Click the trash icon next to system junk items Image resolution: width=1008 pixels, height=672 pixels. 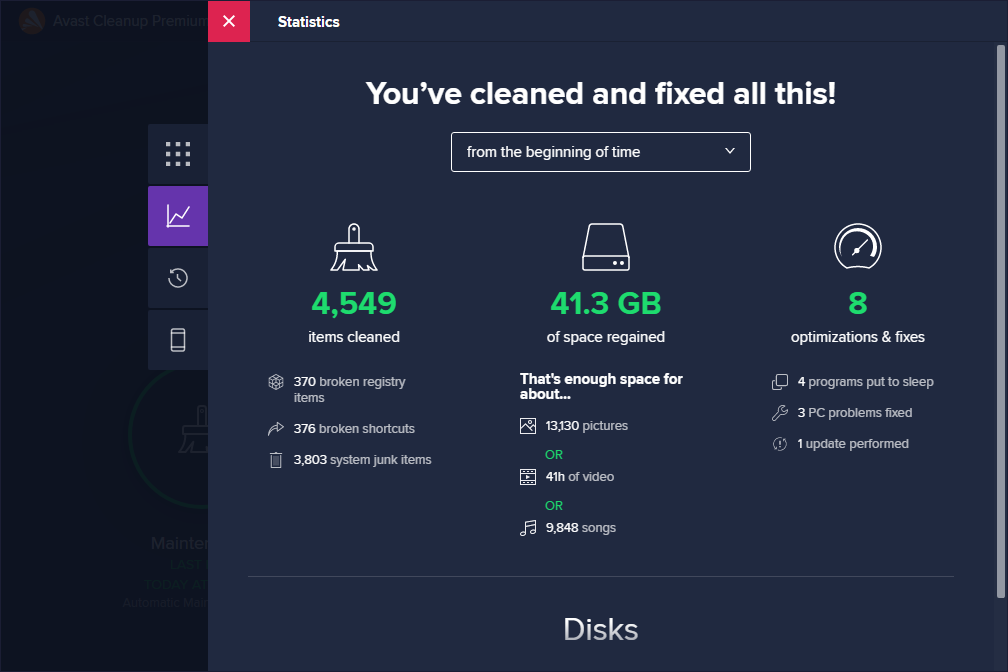click(276, 459)
